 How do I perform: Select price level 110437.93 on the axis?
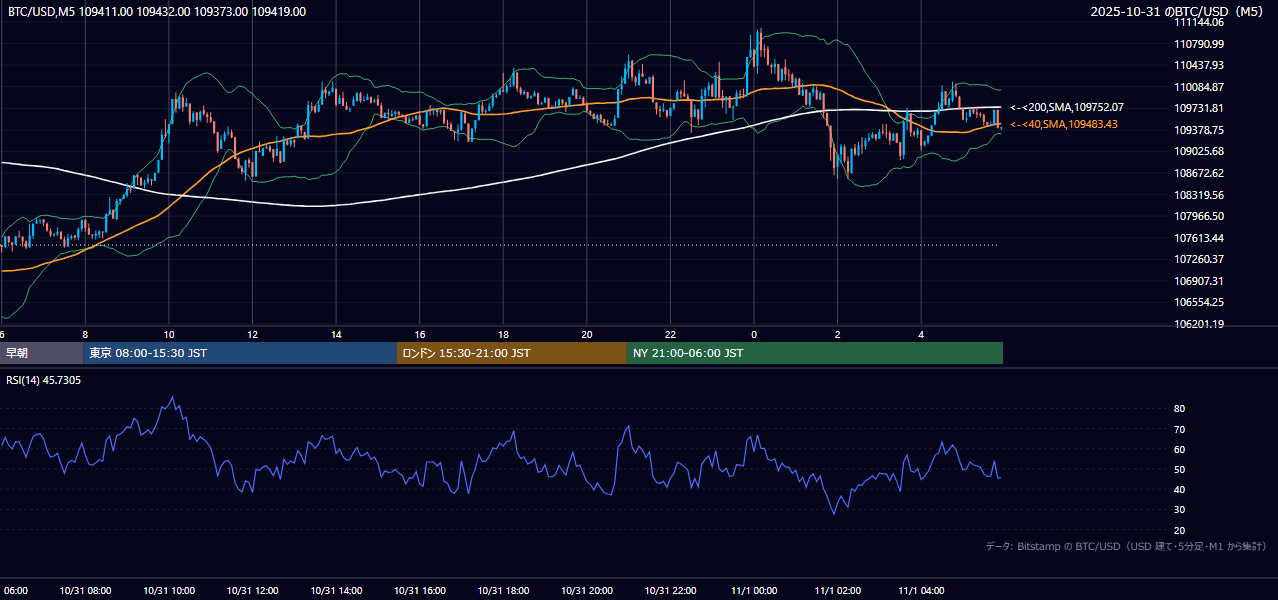click(1199, 65)
